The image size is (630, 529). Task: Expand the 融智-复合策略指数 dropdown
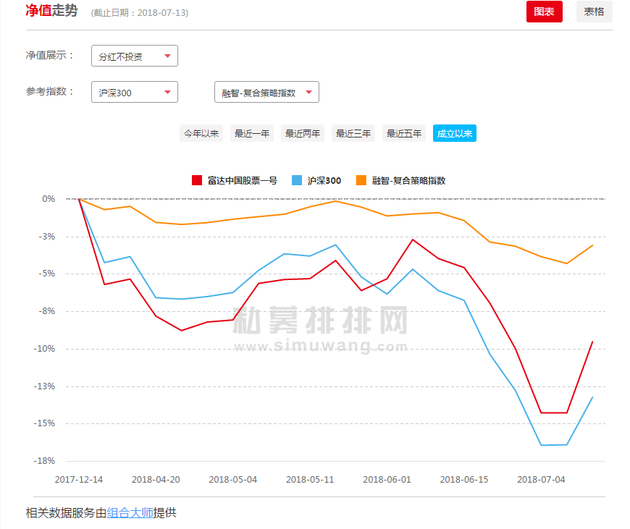266,93
